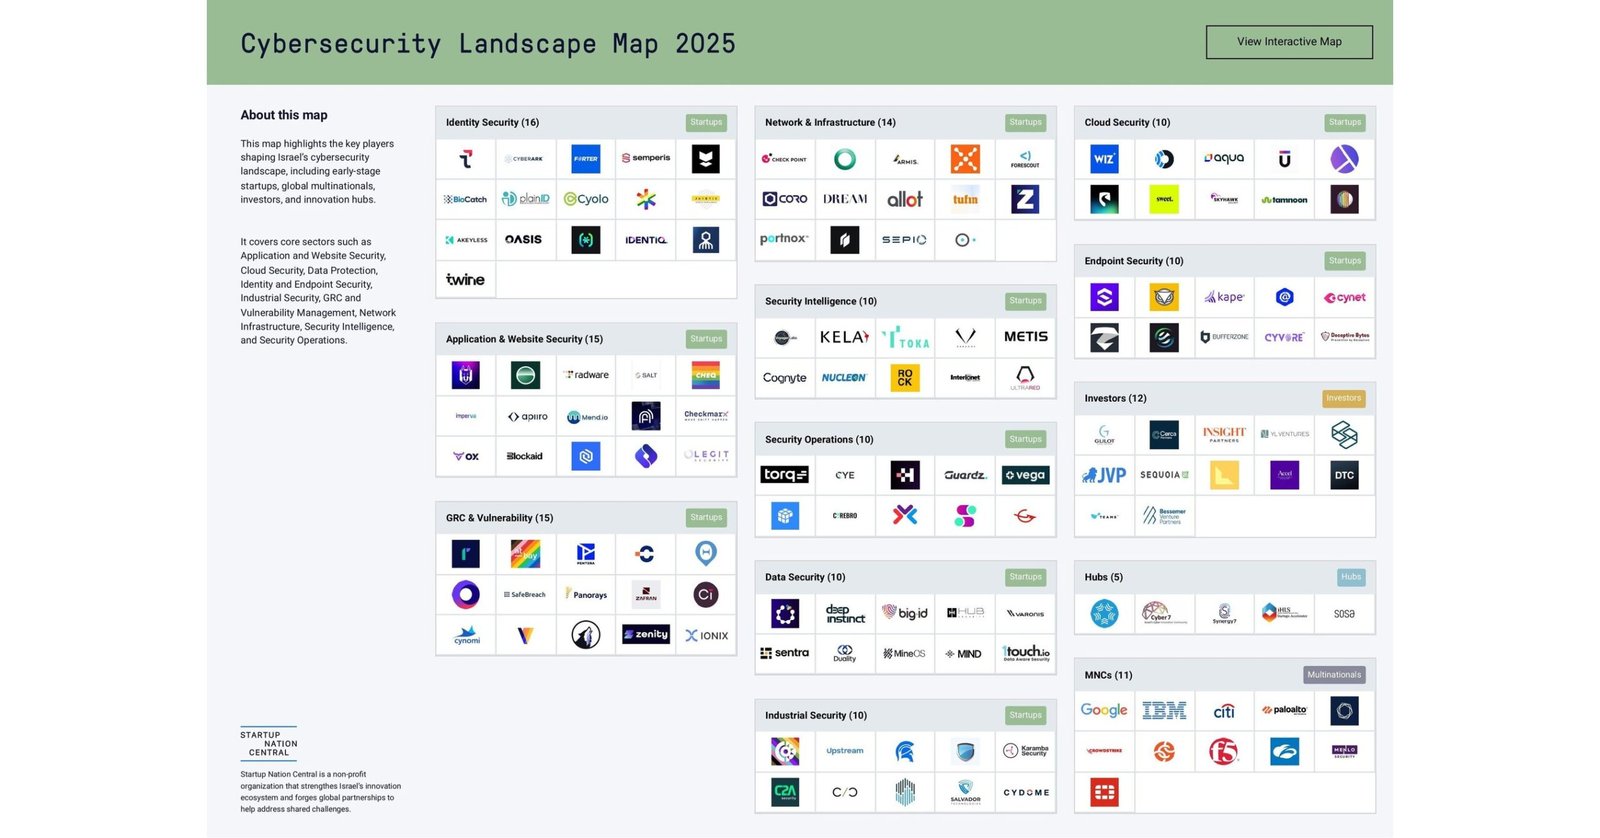Click the Torq logo in Security Operations
1600x838 pixels.
(785, 475)
